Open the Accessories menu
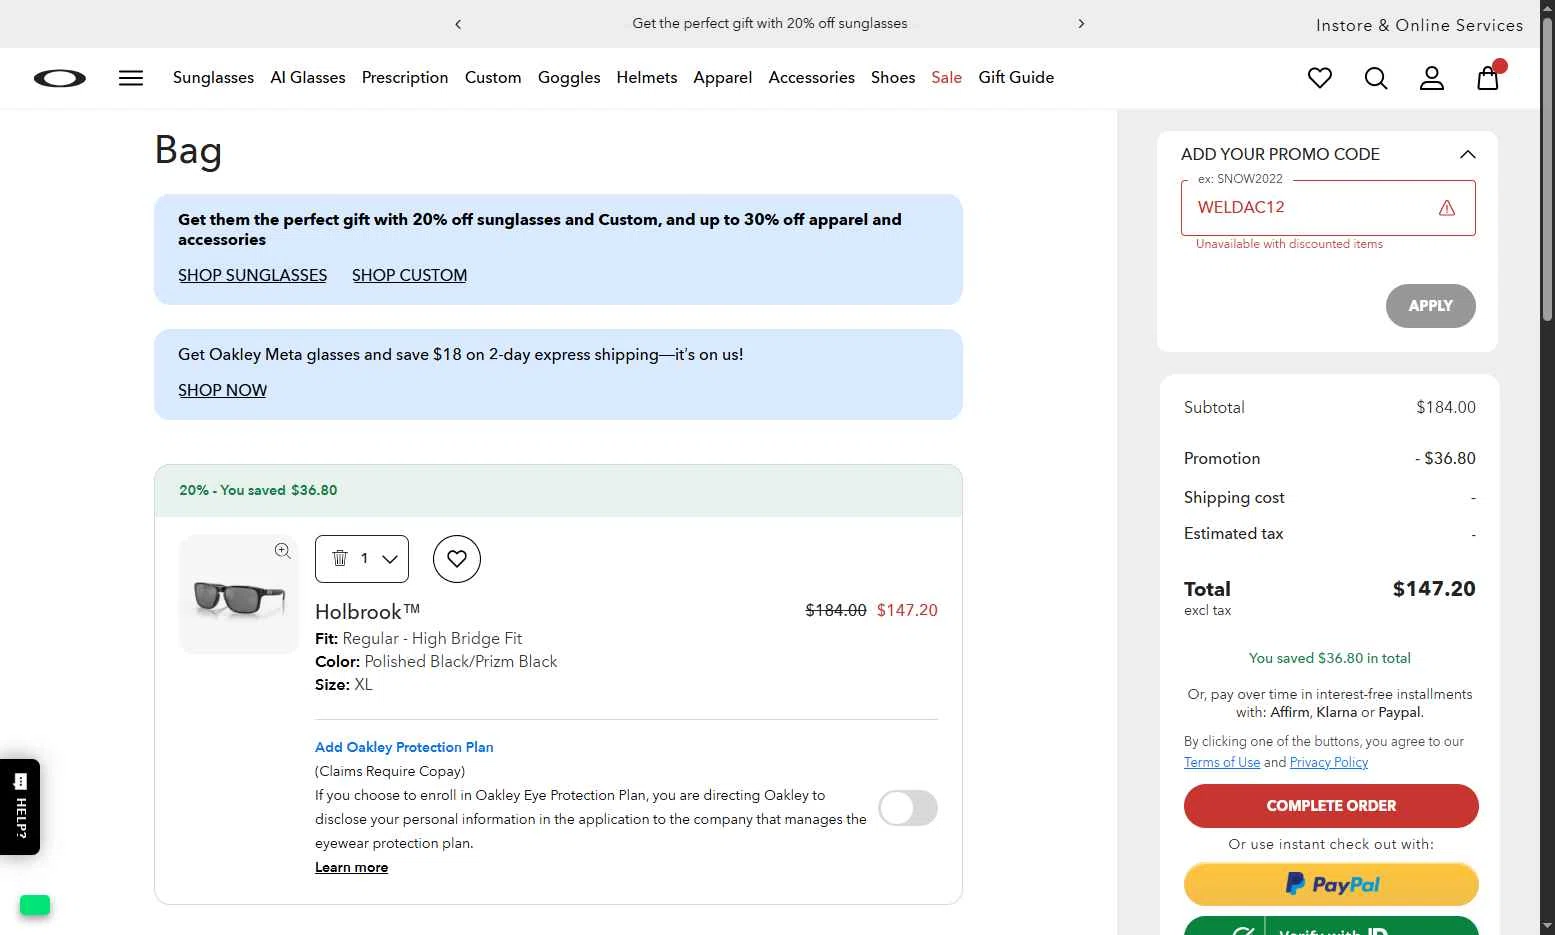Viewport: 1555px width, 935px height. [812, 78]
